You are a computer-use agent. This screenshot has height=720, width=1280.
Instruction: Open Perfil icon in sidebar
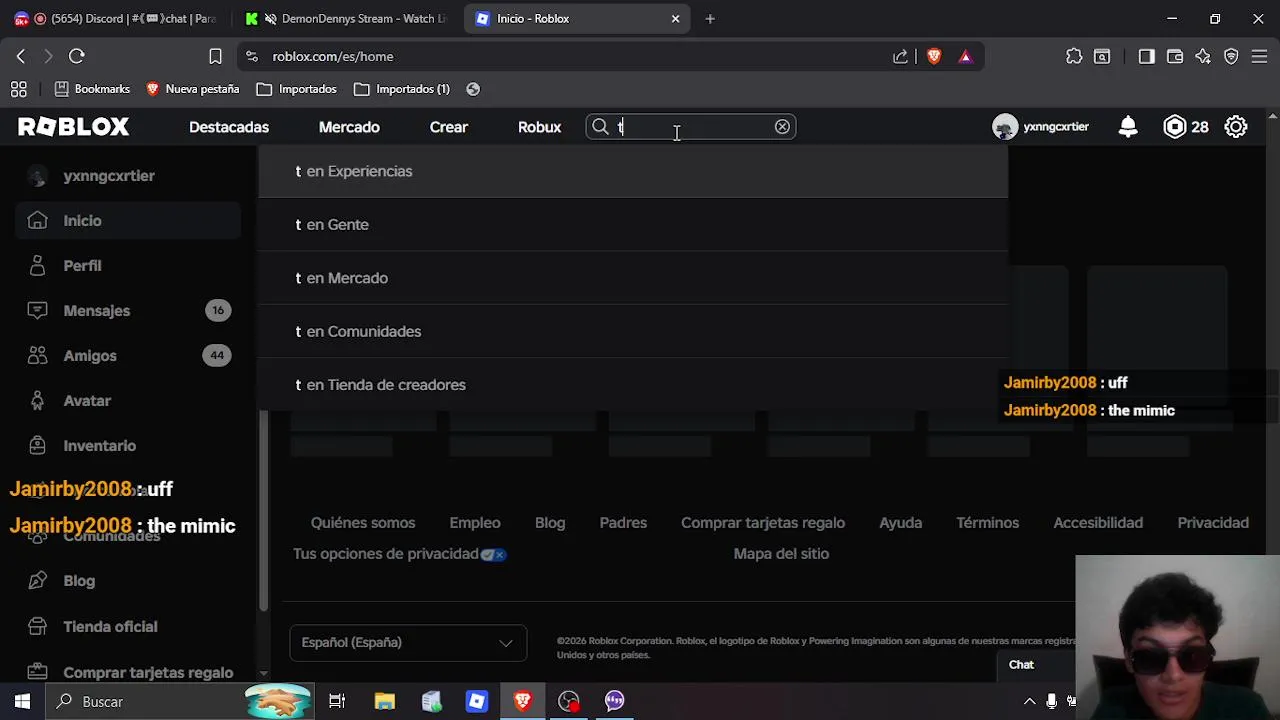(37, 265)
